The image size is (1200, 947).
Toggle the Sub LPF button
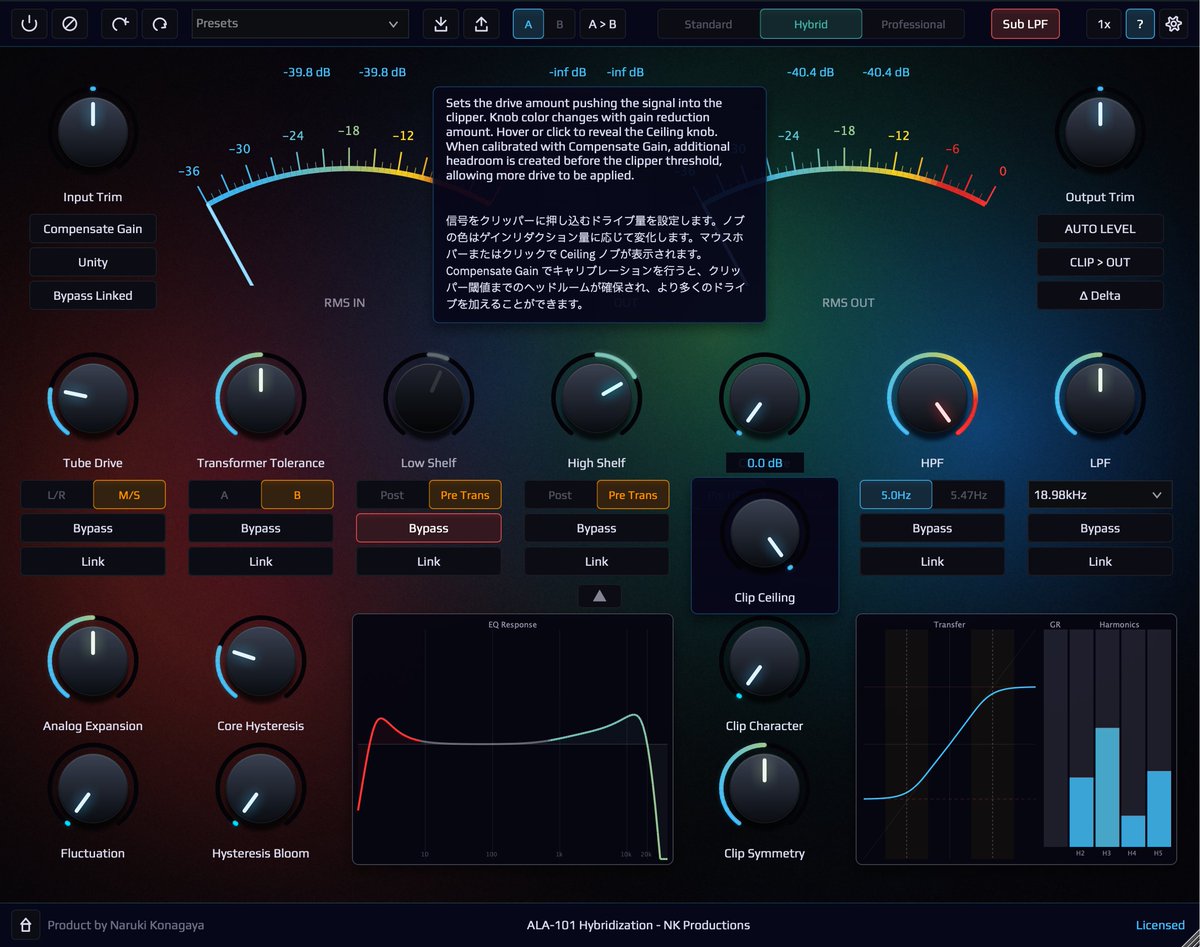tap(1025, 24)
